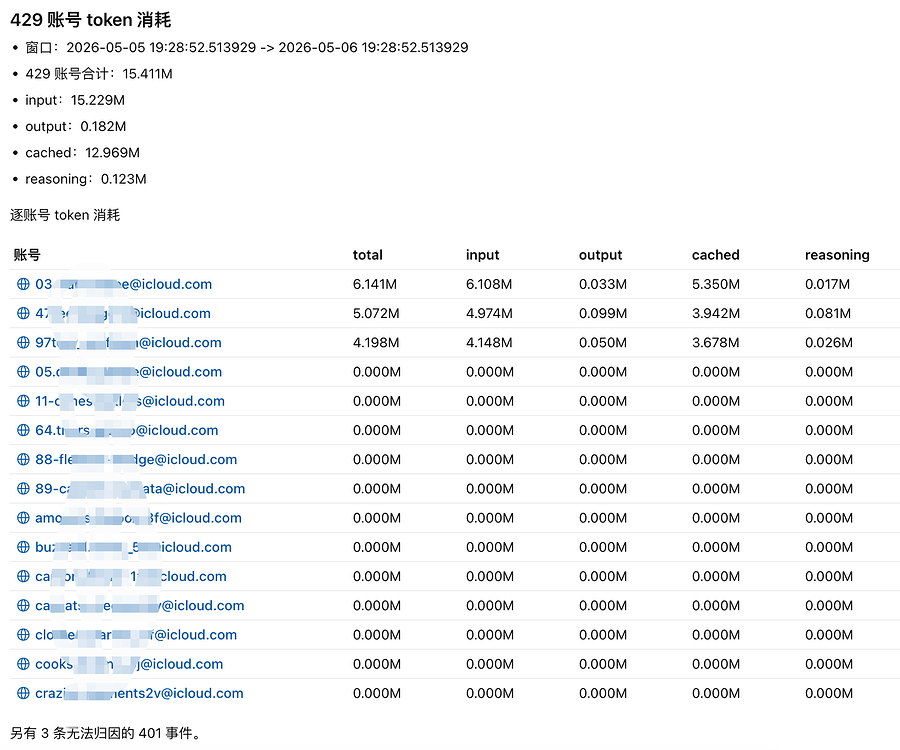Select the 5.350M cached value
Image resolution: width=900 pixels, height=750 pixels.
[716, 284]
